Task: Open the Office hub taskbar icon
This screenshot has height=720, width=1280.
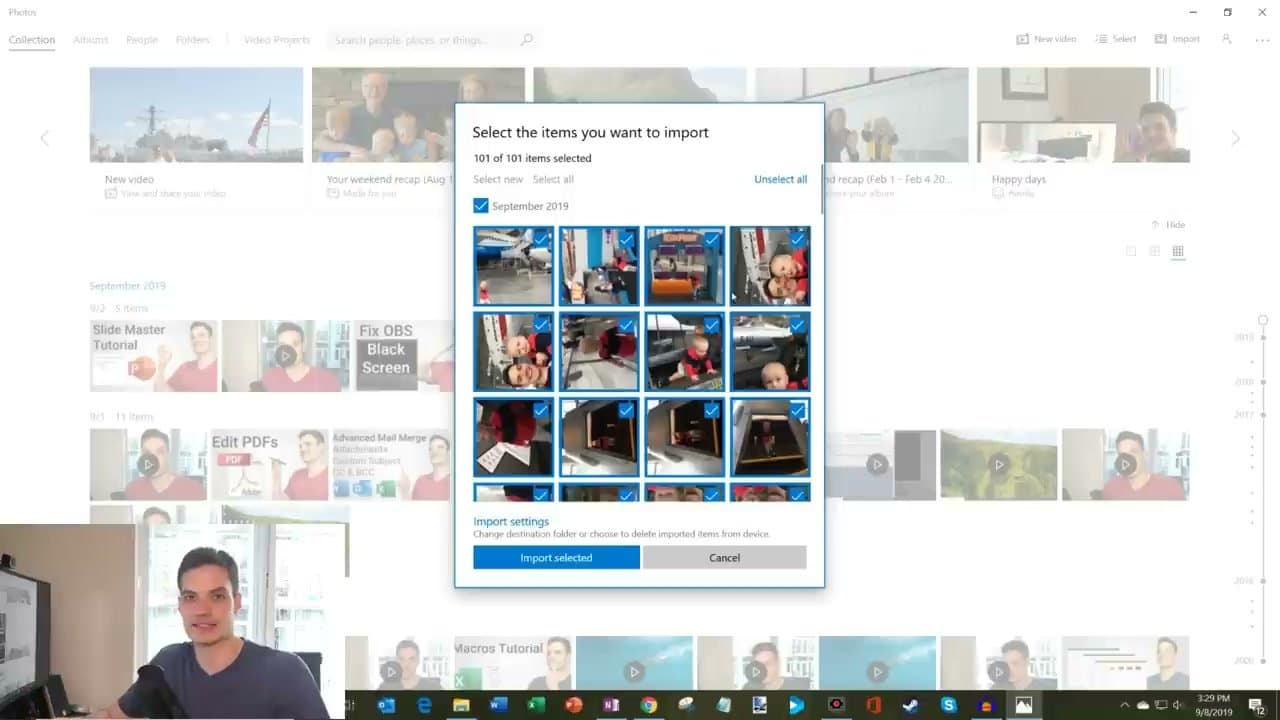Action: (x=873, y=705)
